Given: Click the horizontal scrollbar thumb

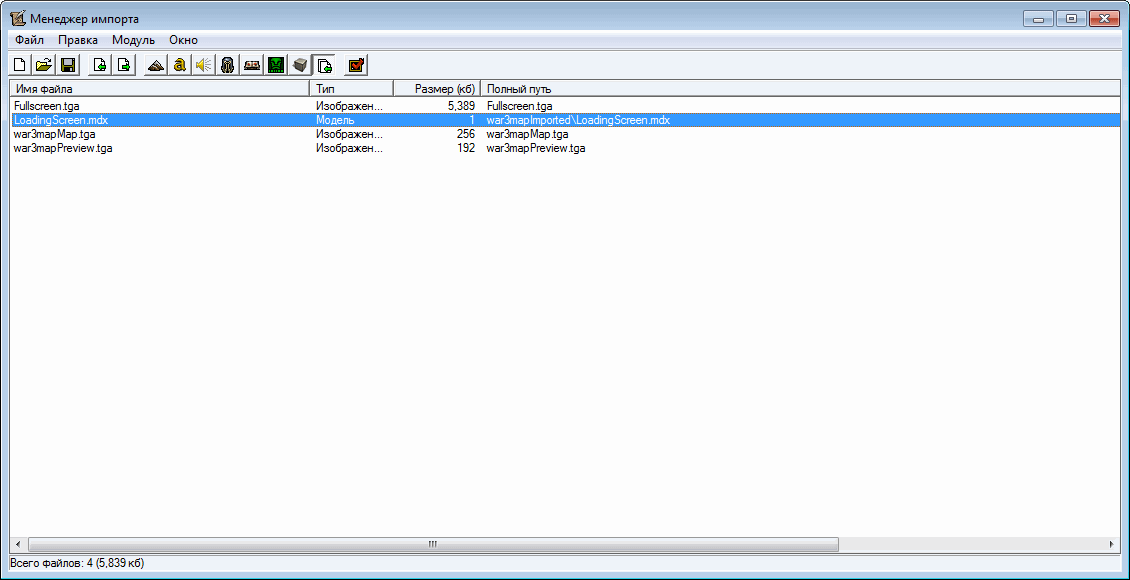Looking at the screenshot, I should 433,544.
